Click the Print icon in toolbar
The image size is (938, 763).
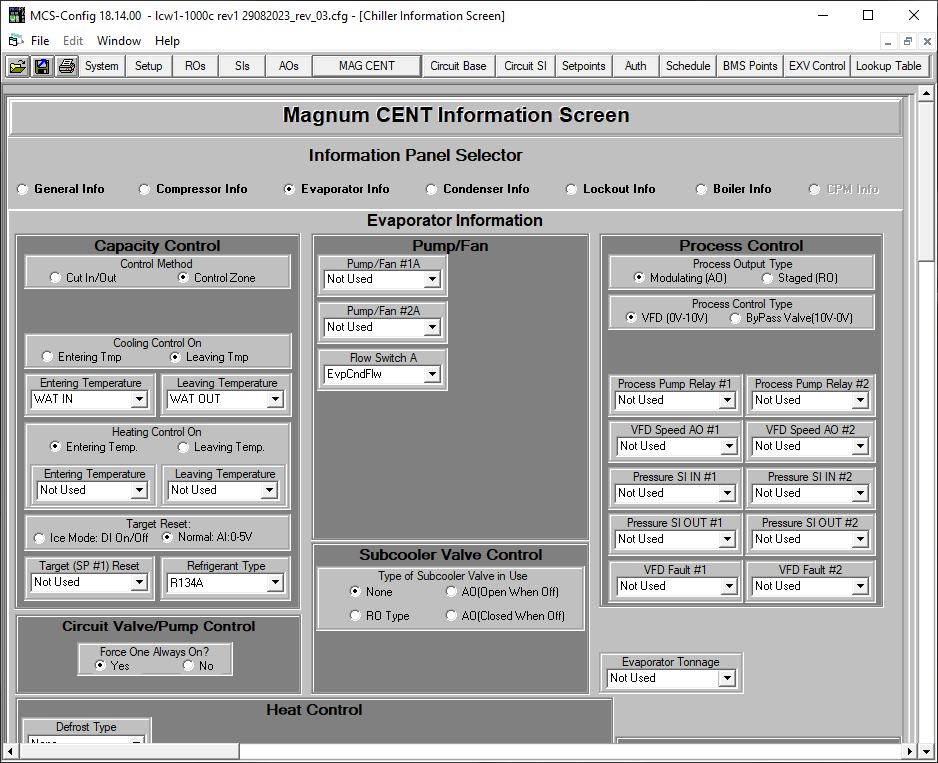point(66,66)
